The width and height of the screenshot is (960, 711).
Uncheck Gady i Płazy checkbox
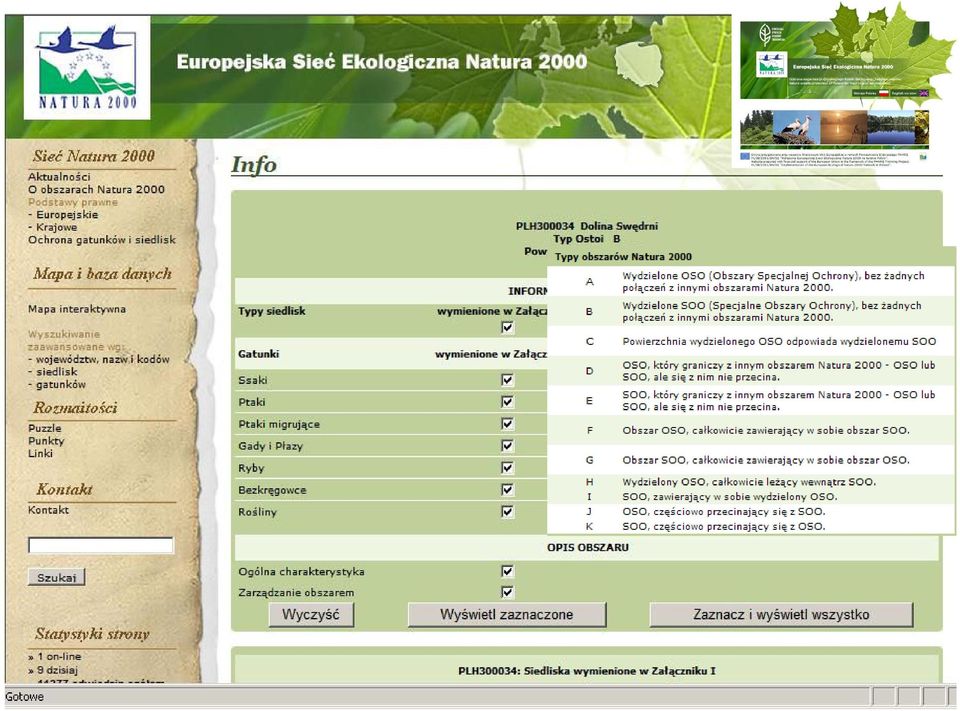tap(507, 446)
